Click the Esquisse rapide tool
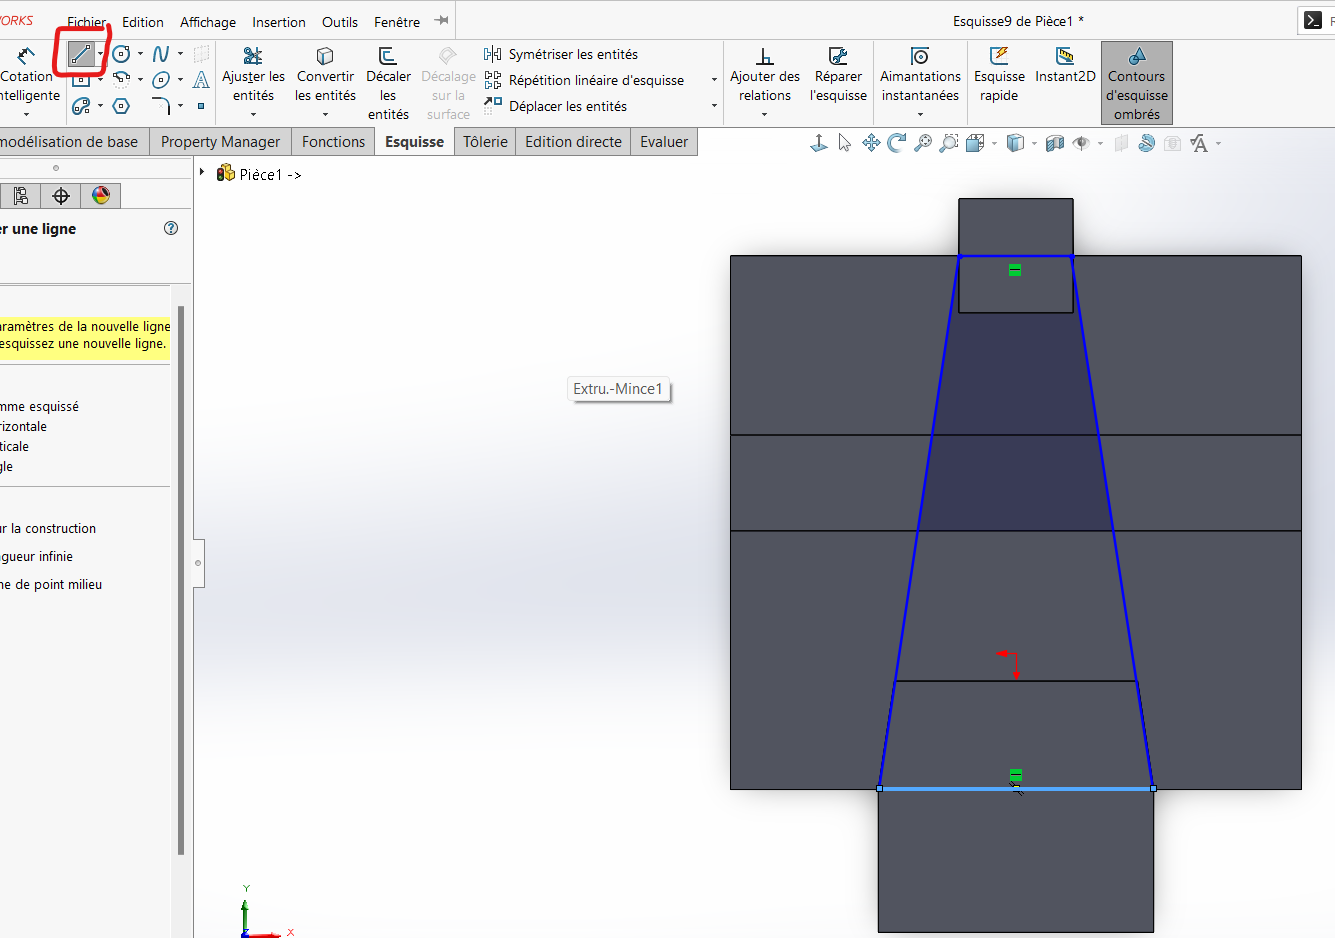This screenshot has height=938, width=1335. pyautogui.click(x=999, y=75)
